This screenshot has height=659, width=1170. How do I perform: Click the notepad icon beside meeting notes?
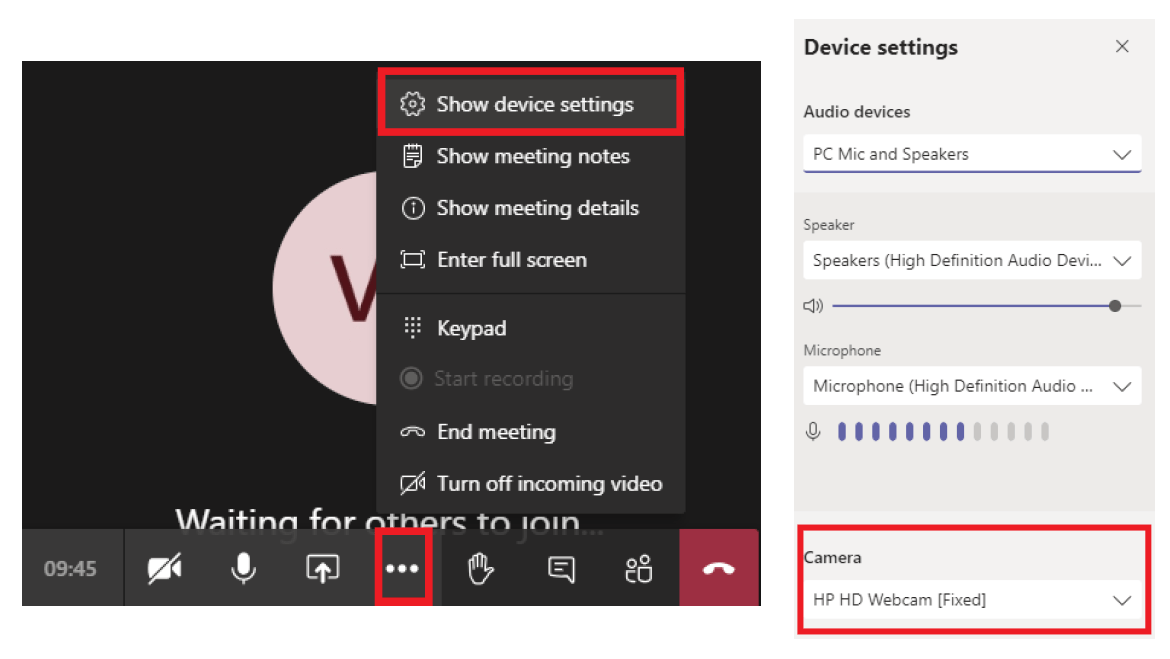point(413,156)
